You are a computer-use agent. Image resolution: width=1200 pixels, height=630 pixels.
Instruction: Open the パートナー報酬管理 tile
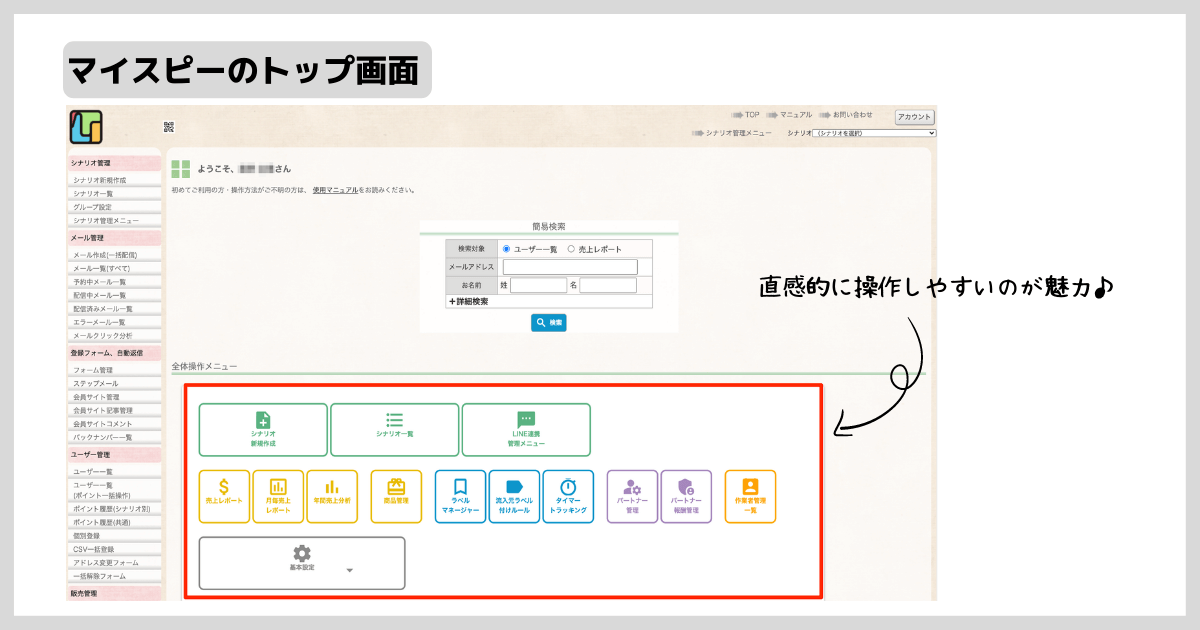(x=686, y=496)
